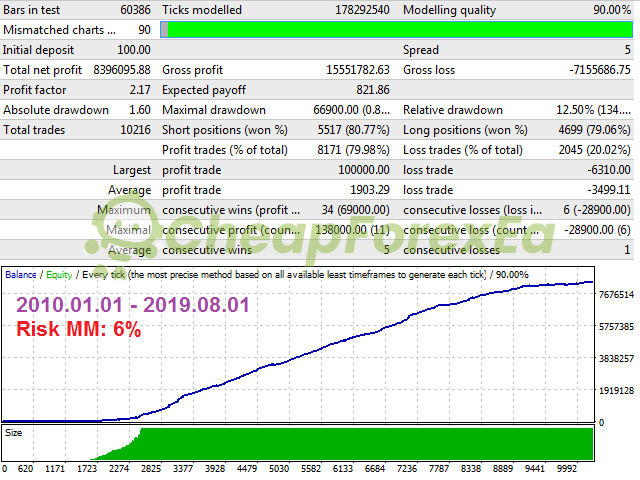Select the value 10216
This screenshot has height=480, width=640.
point(135,130)
